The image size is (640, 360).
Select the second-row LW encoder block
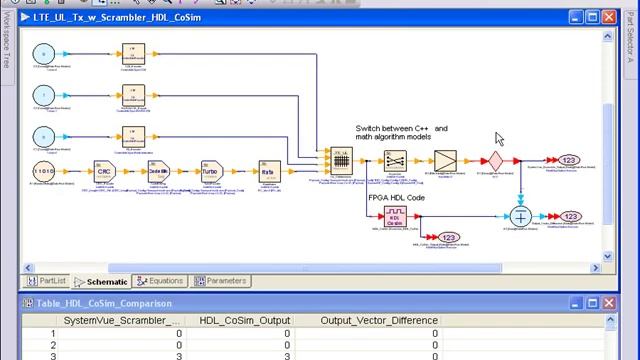[x=133, y=96]
